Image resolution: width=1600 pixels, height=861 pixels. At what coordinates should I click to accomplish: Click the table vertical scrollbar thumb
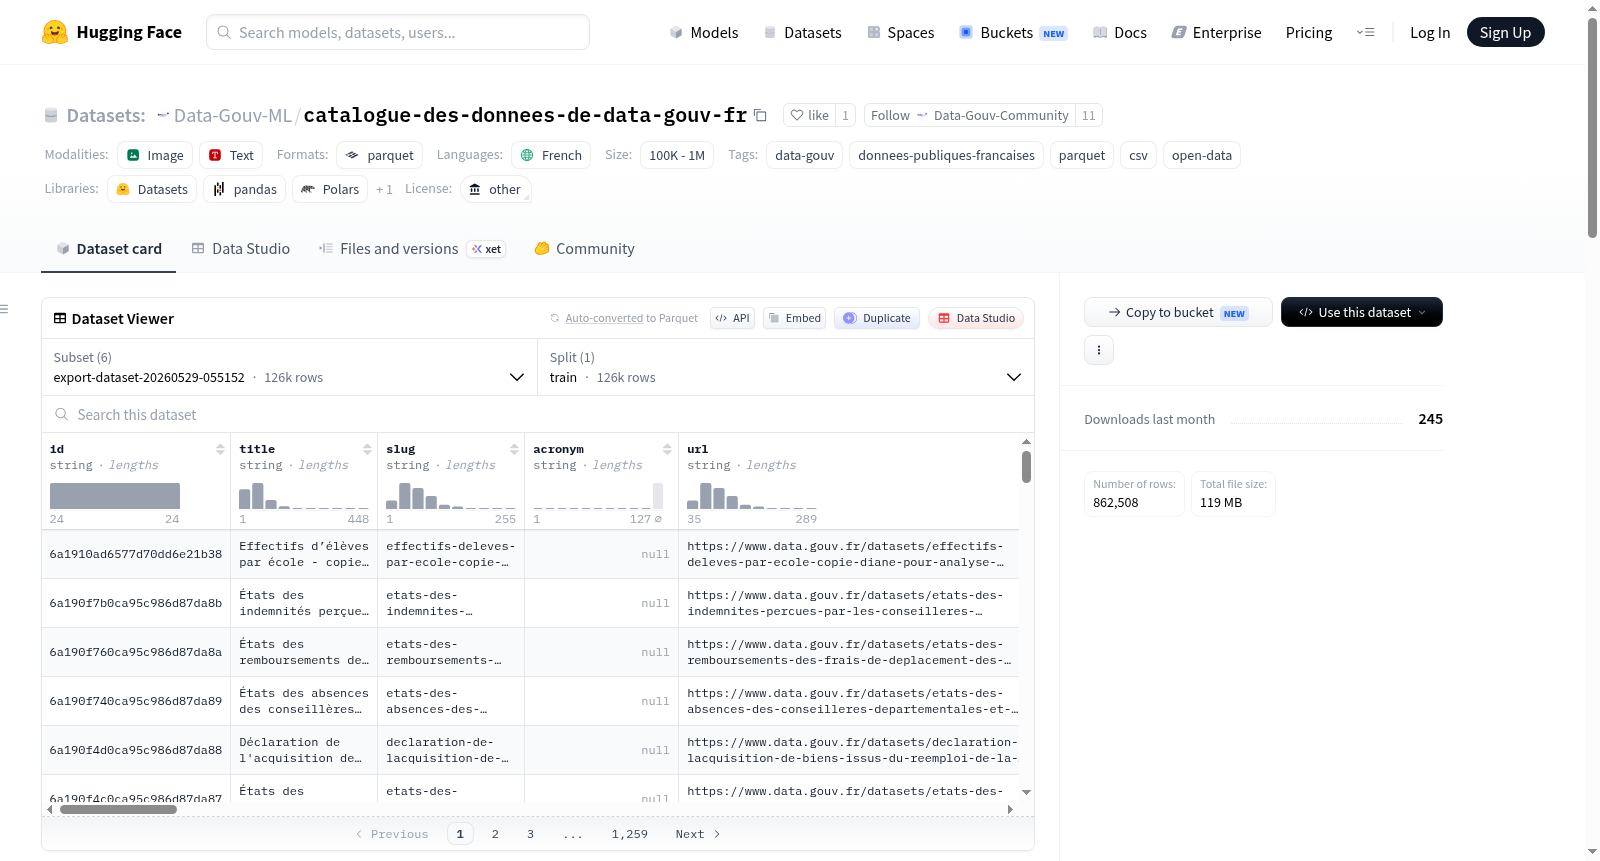(x=1026, y=467)
